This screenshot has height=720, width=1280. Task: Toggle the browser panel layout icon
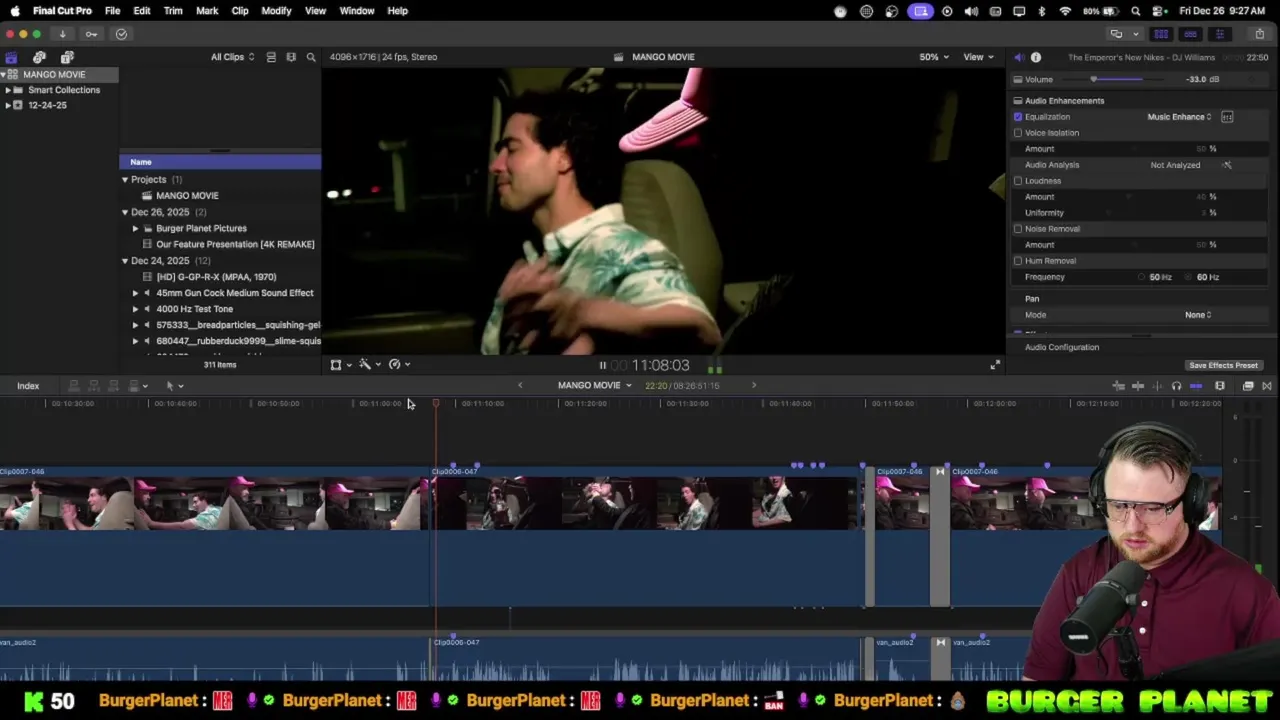coord(1161,34)
